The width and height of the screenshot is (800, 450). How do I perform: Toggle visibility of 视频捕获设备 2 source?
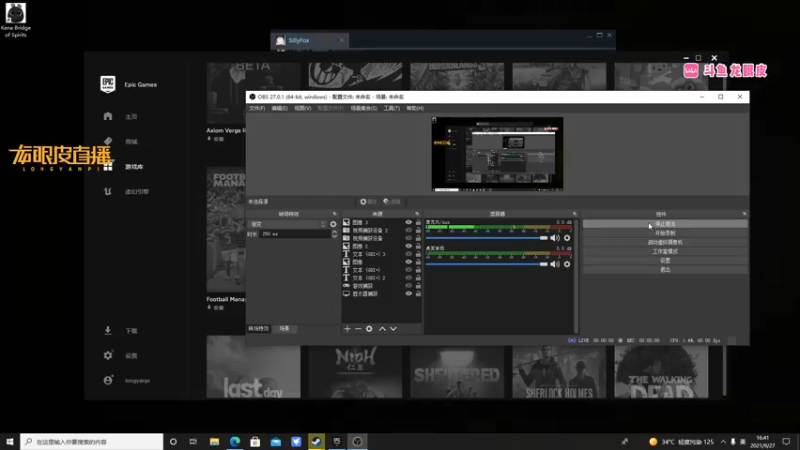click(409, 230)
